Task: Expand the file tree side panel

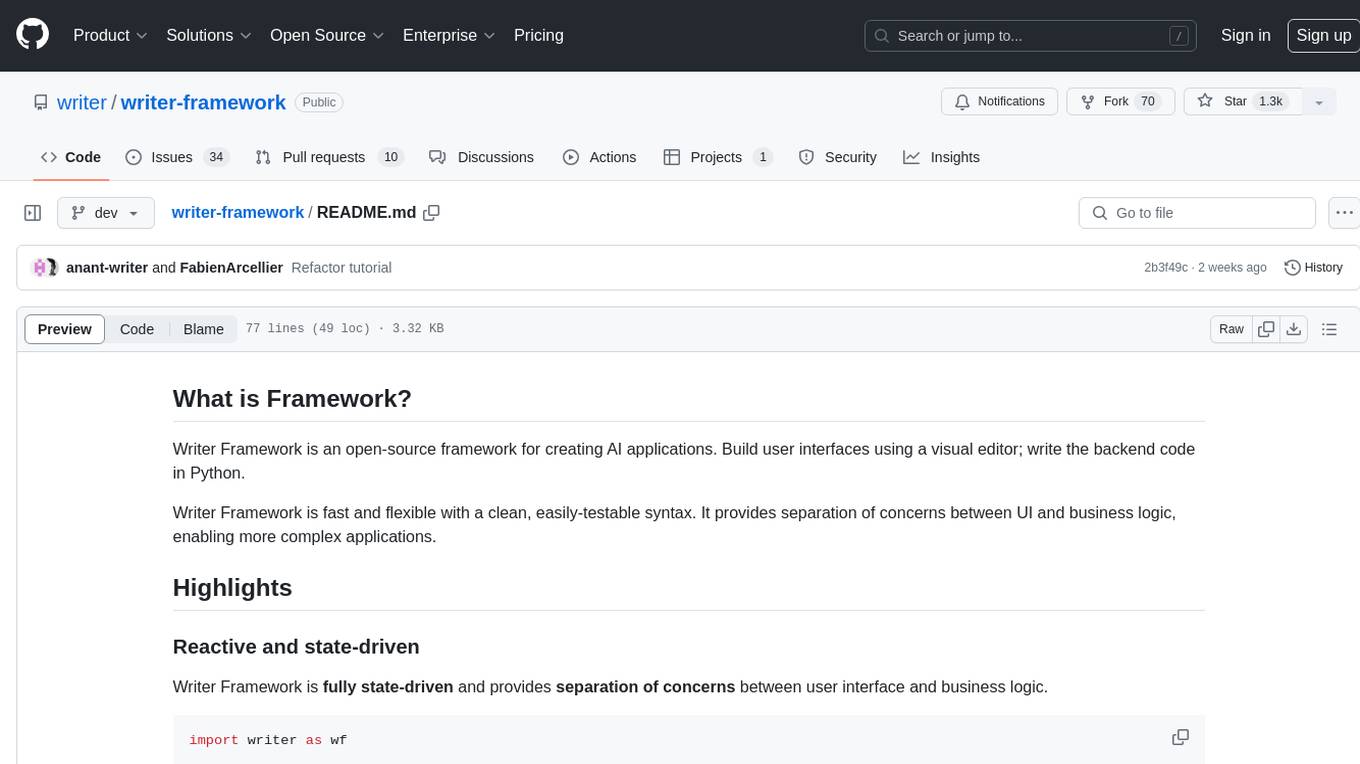Action: (33, 213)
